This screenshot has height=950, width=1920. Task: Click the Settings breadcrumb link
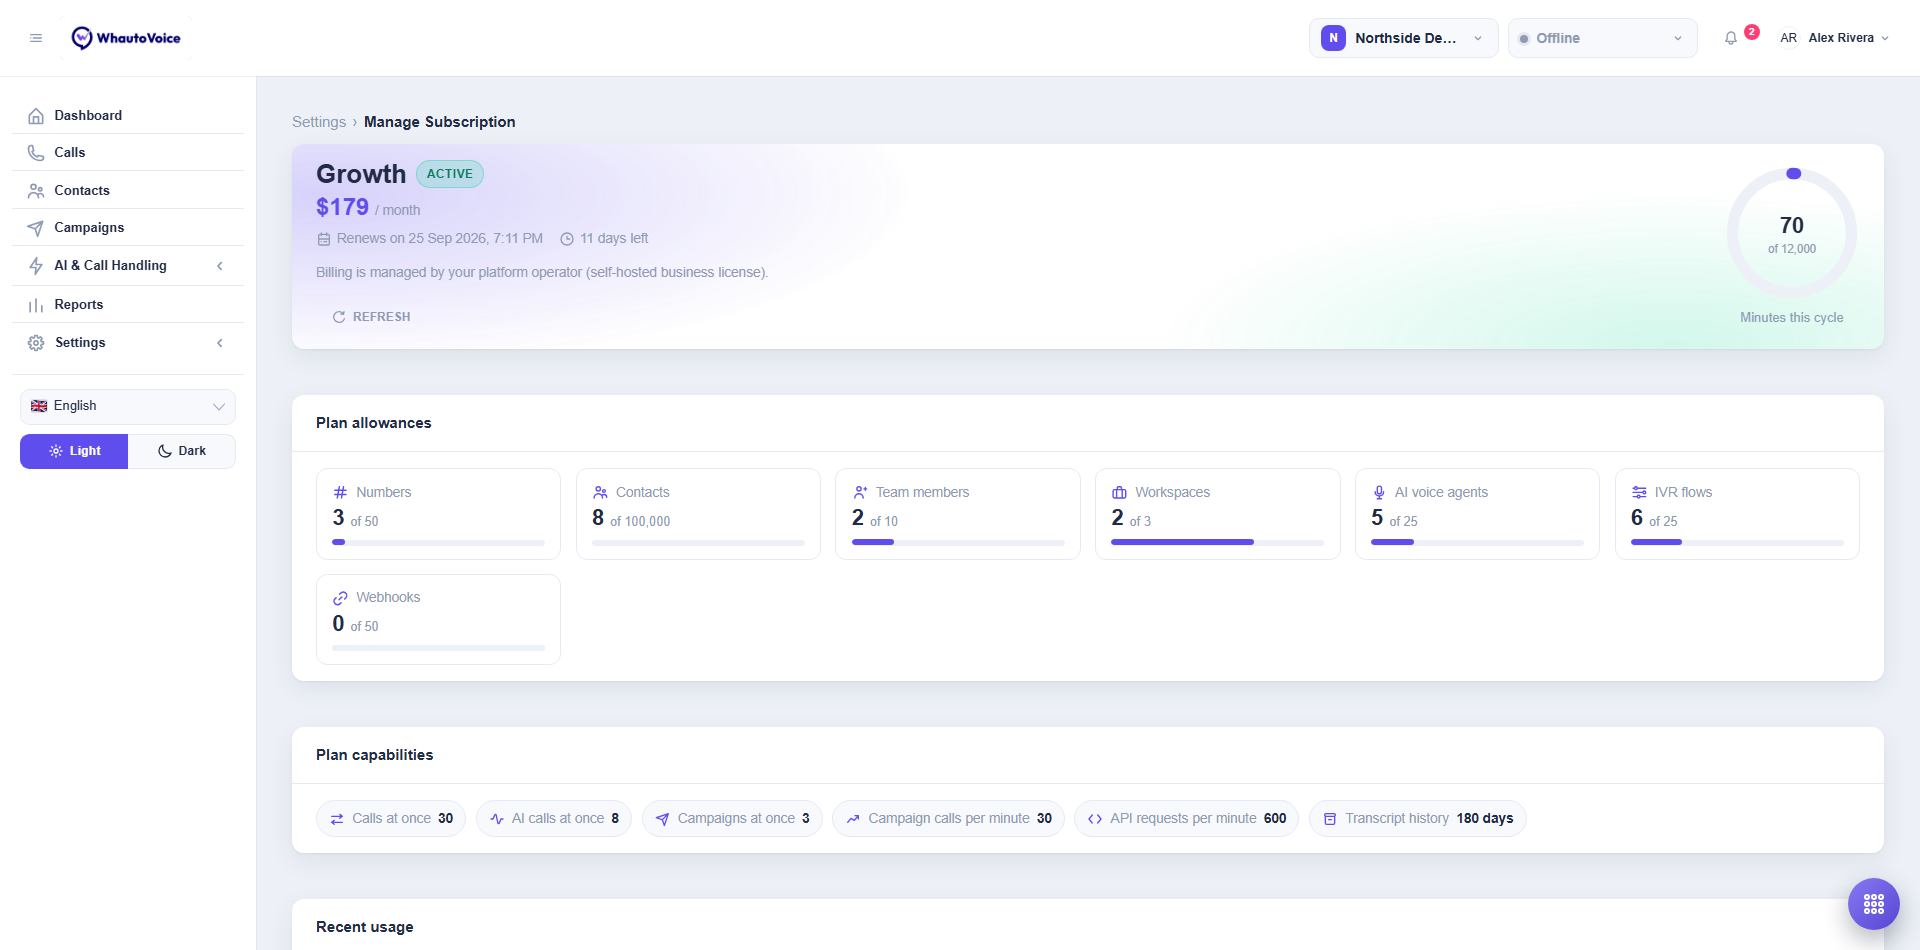(319, 122)
